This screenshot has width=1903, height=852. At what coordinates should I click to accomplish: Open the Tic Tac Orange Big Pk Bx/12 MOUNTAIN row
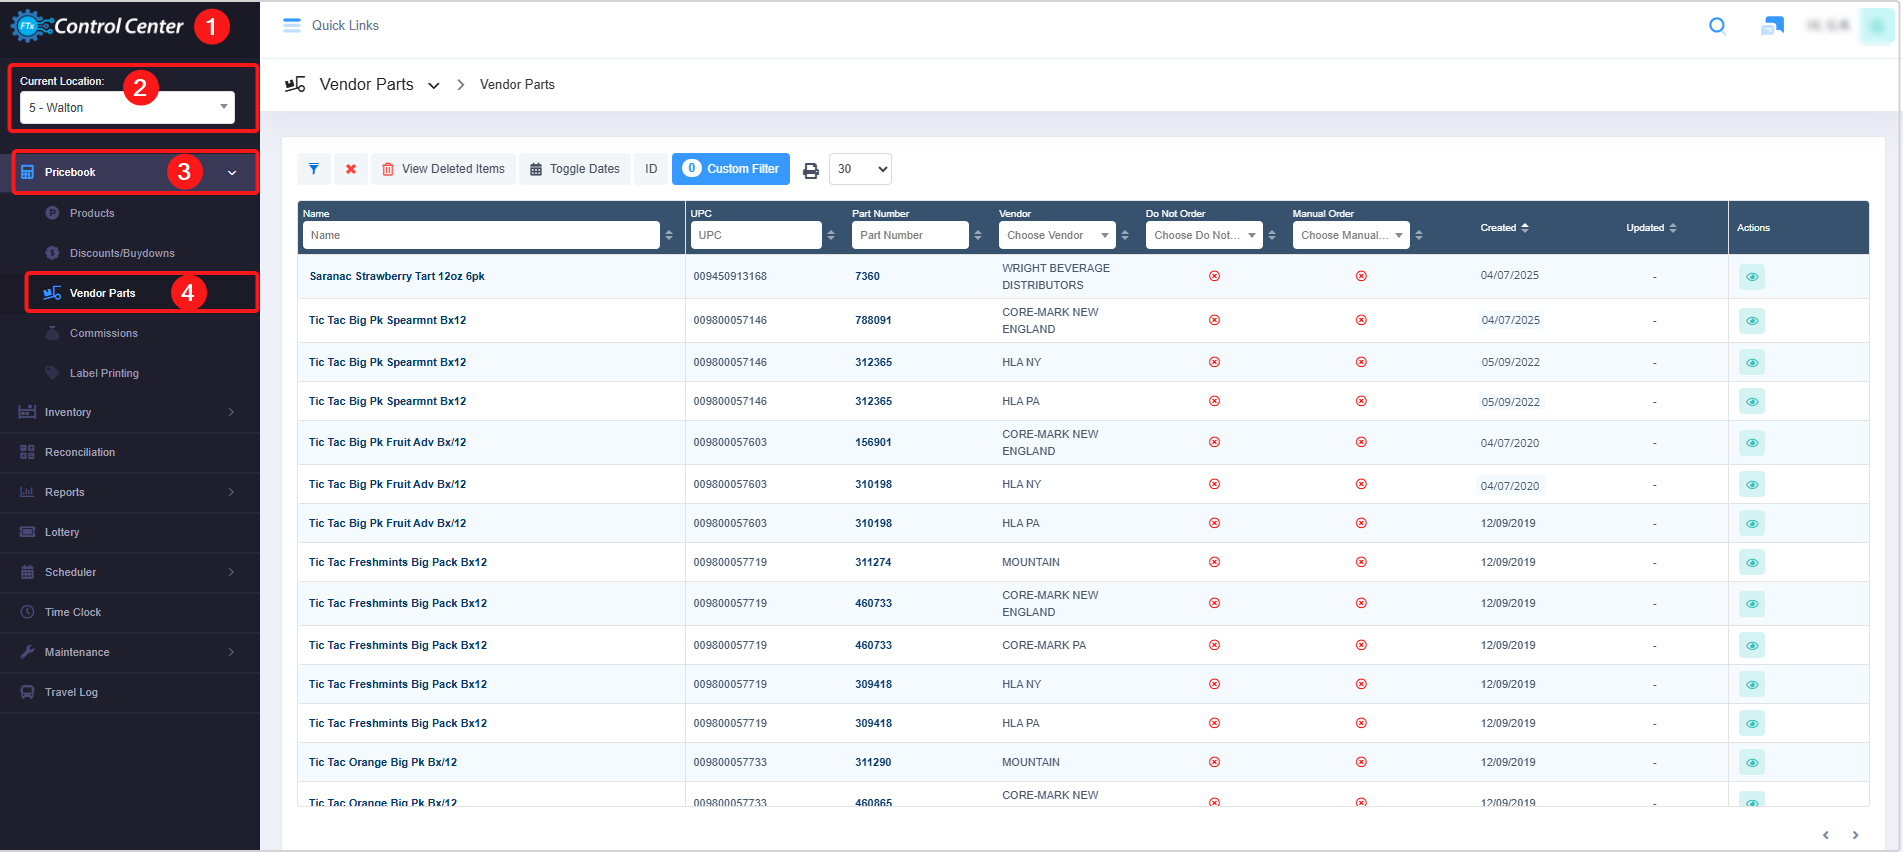pos(1083,762)
